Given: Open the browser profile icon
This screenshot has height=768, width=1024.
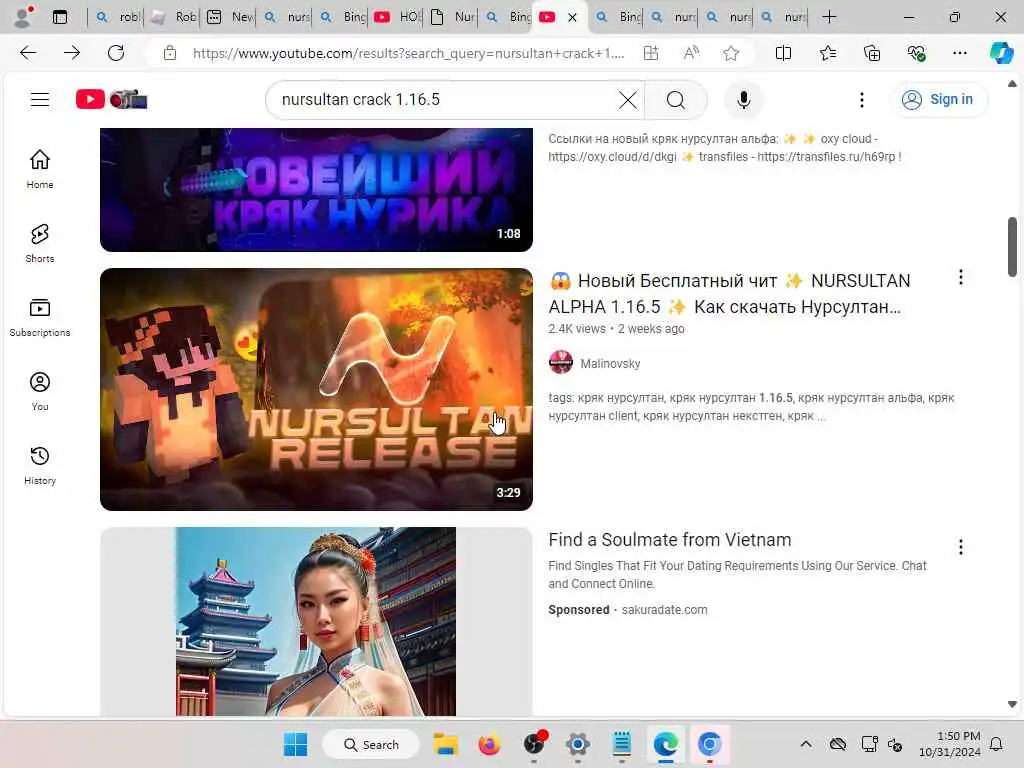Looking at the screenshot, I should click(x=23, y=17).
